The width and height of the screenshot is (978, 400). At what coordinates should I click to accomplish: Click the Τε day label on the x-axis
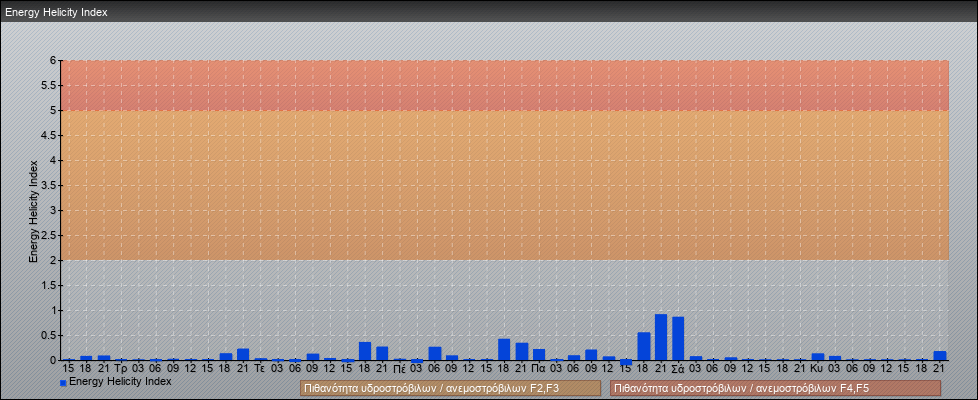pos(261,369)
